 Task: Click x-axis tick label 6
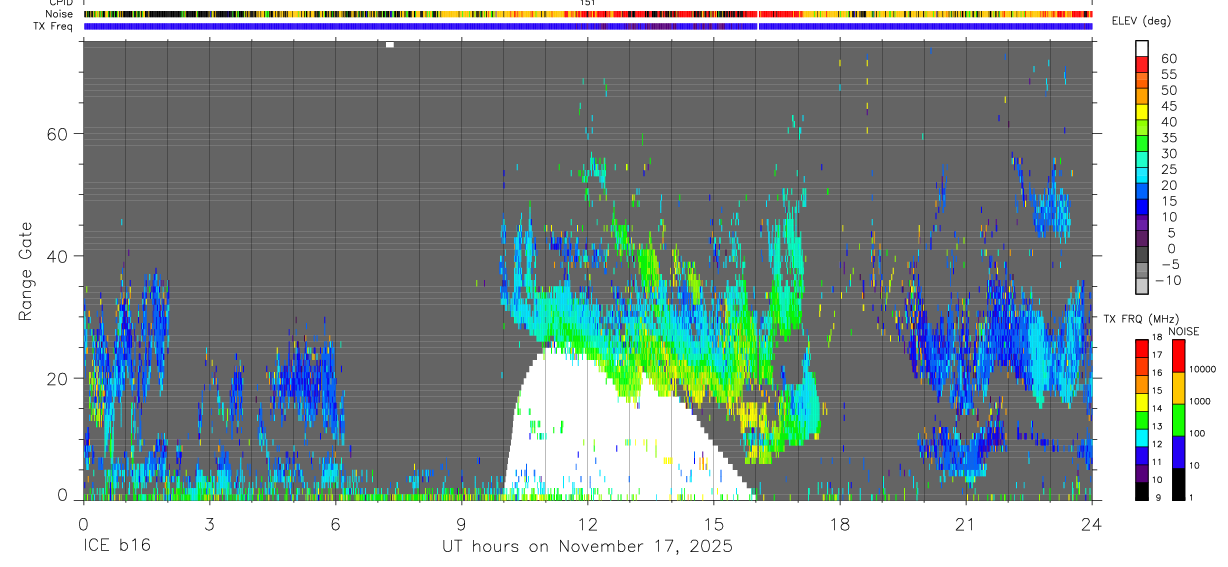335,524
